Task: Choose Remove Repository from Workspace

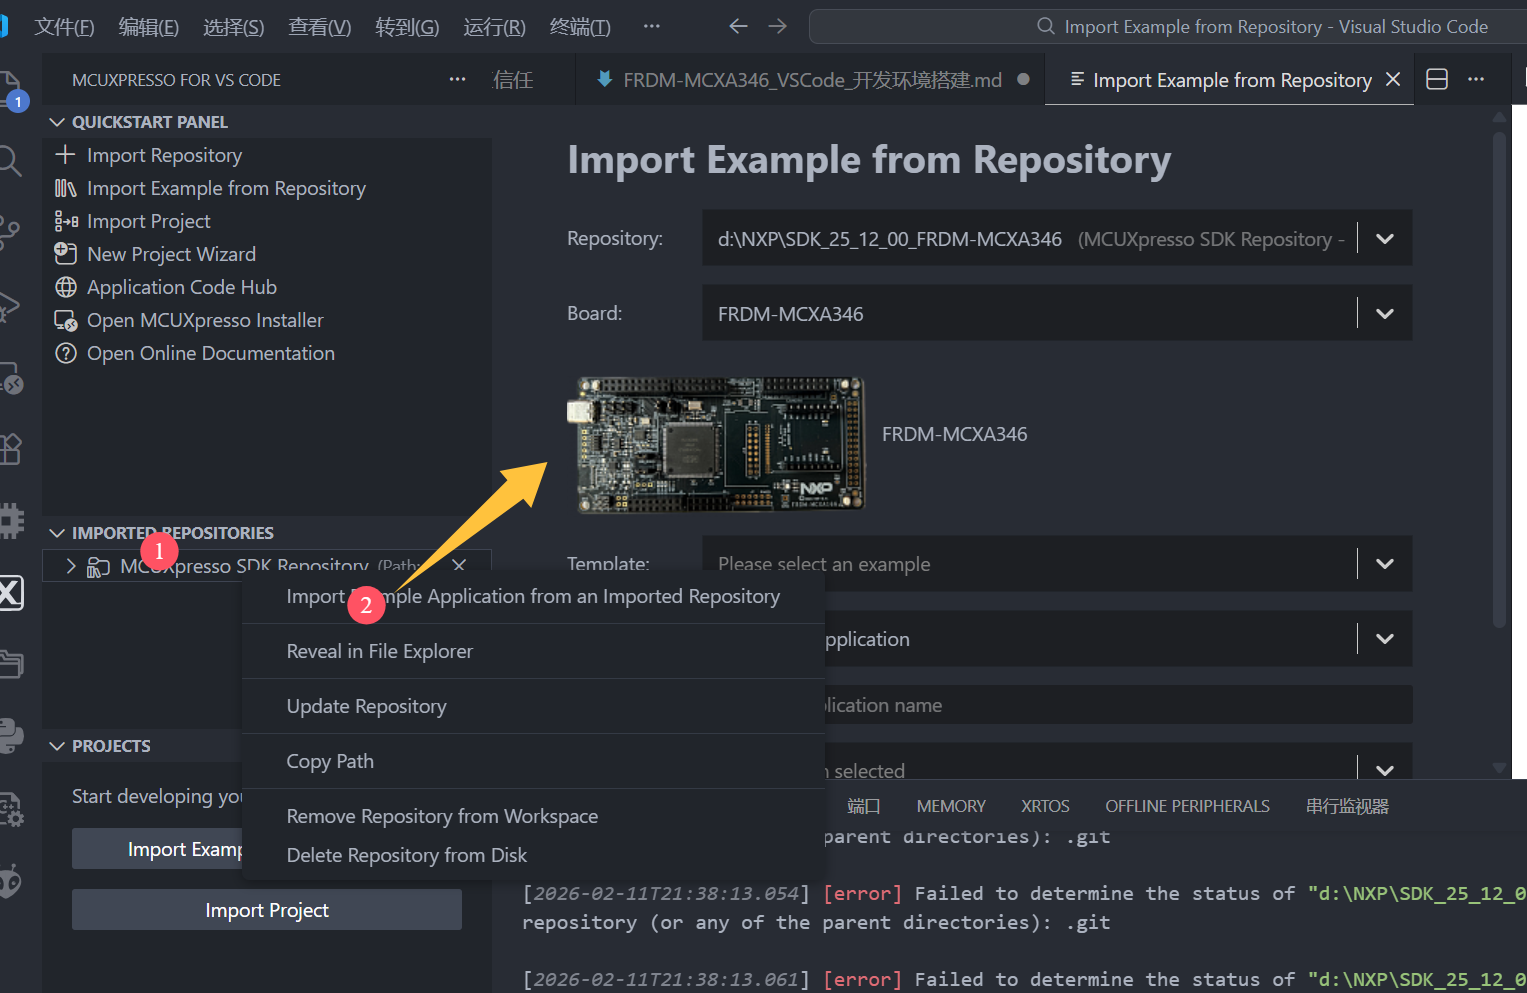Action: pos(533,816)
